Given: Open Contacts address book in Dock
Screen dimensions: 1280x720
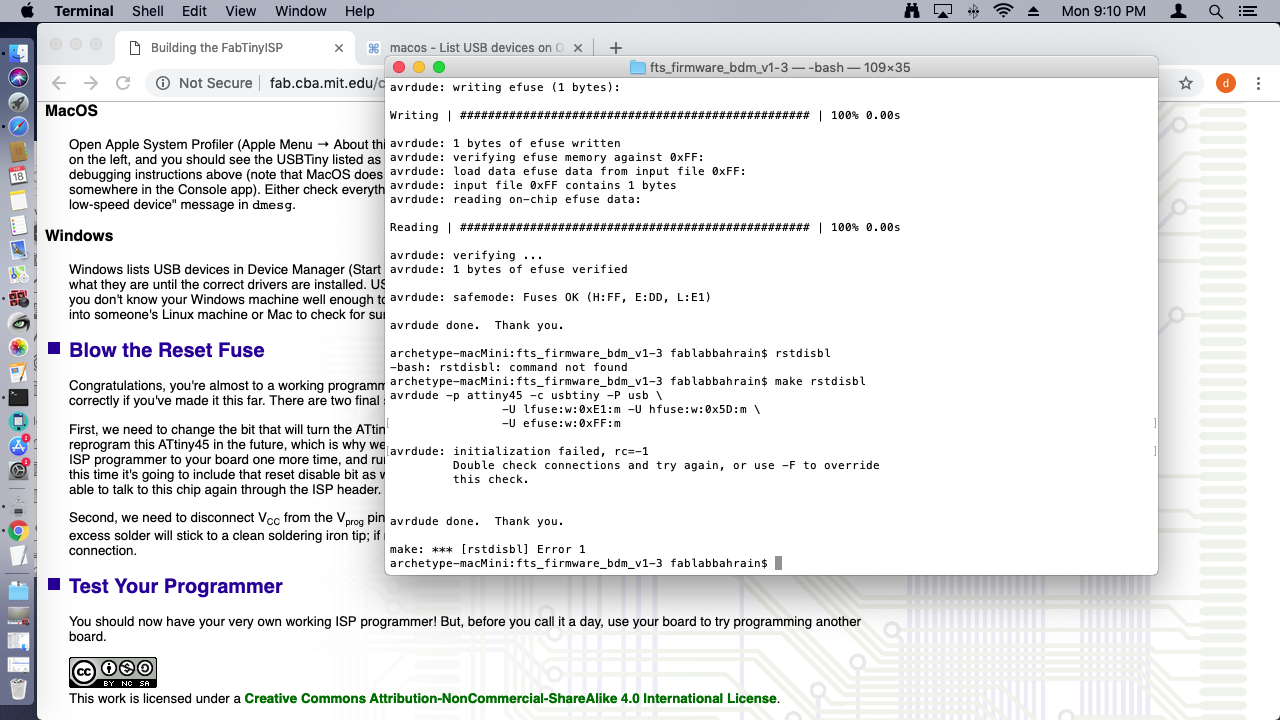Looking at the screenshot, I should pyautogui.click(x=18, y=151).
